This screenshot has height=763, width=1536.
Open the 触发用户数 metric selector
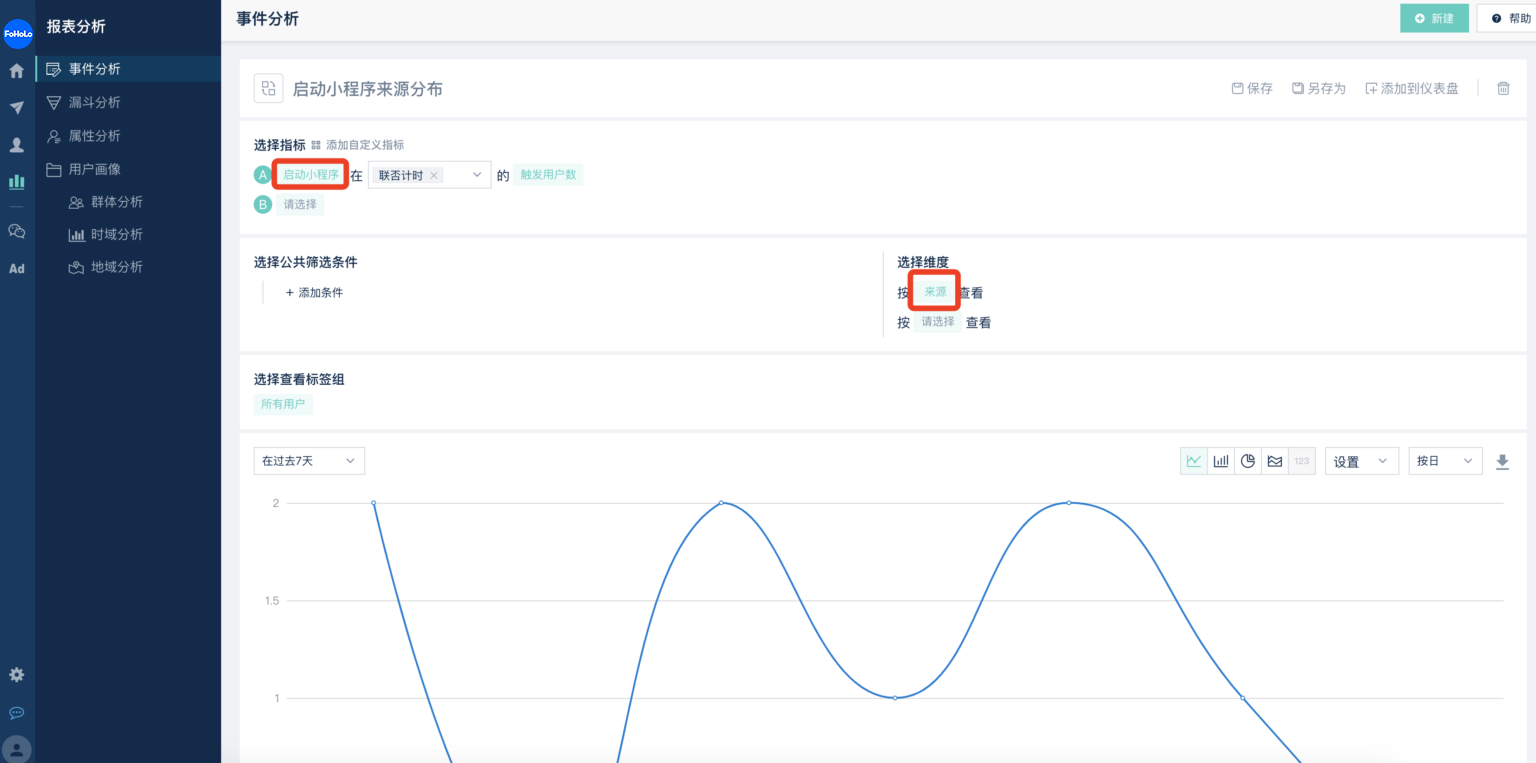tap(548, 175)
